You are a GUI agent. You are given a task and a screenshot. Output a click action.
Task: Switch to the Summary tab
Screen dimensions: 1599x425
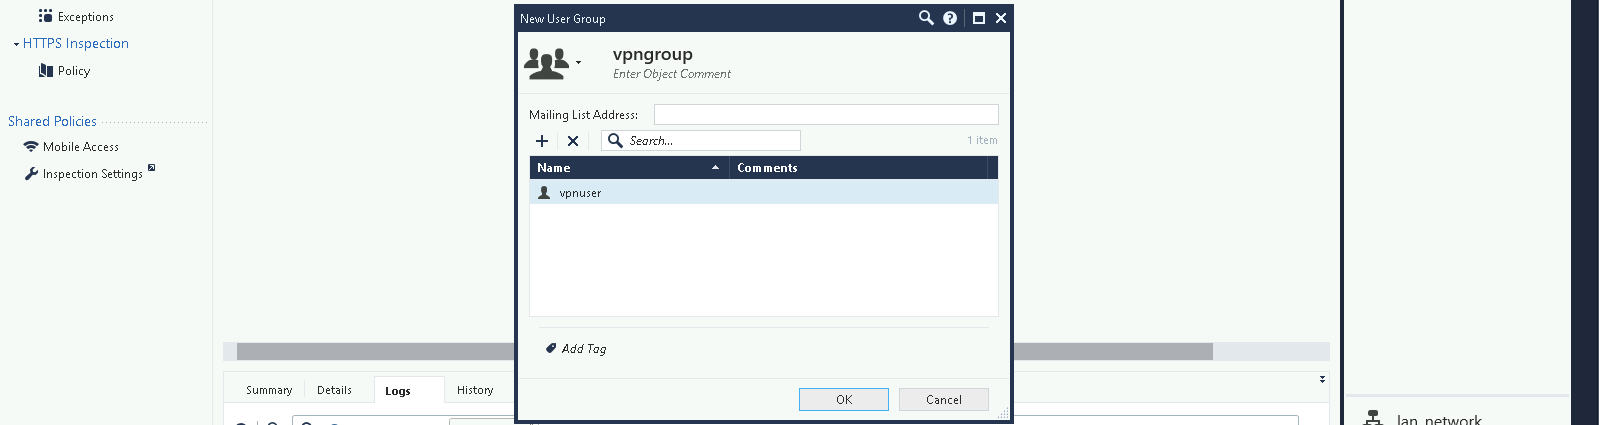(269, 390)
